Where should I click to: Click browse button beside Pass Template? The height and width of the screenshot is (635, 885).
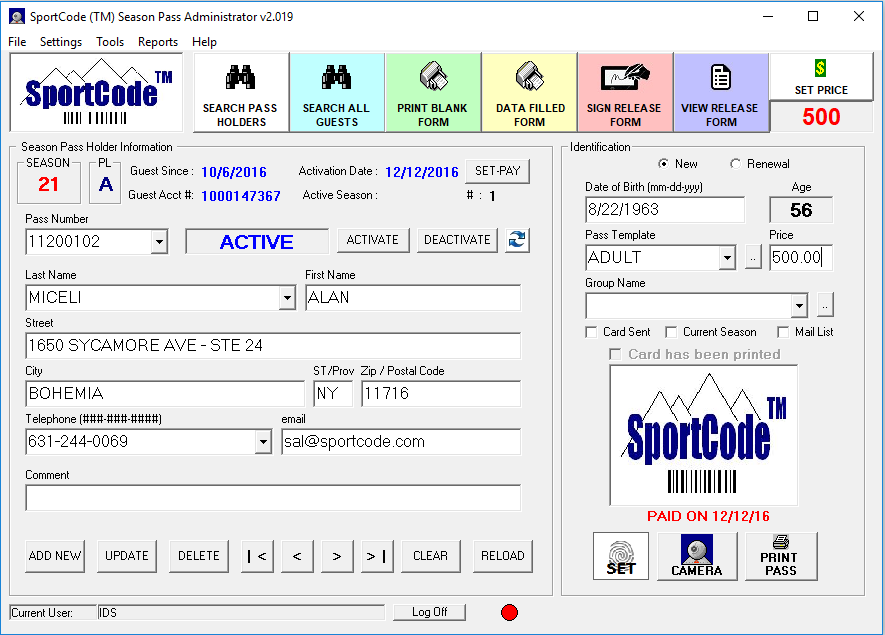[753, 258]
